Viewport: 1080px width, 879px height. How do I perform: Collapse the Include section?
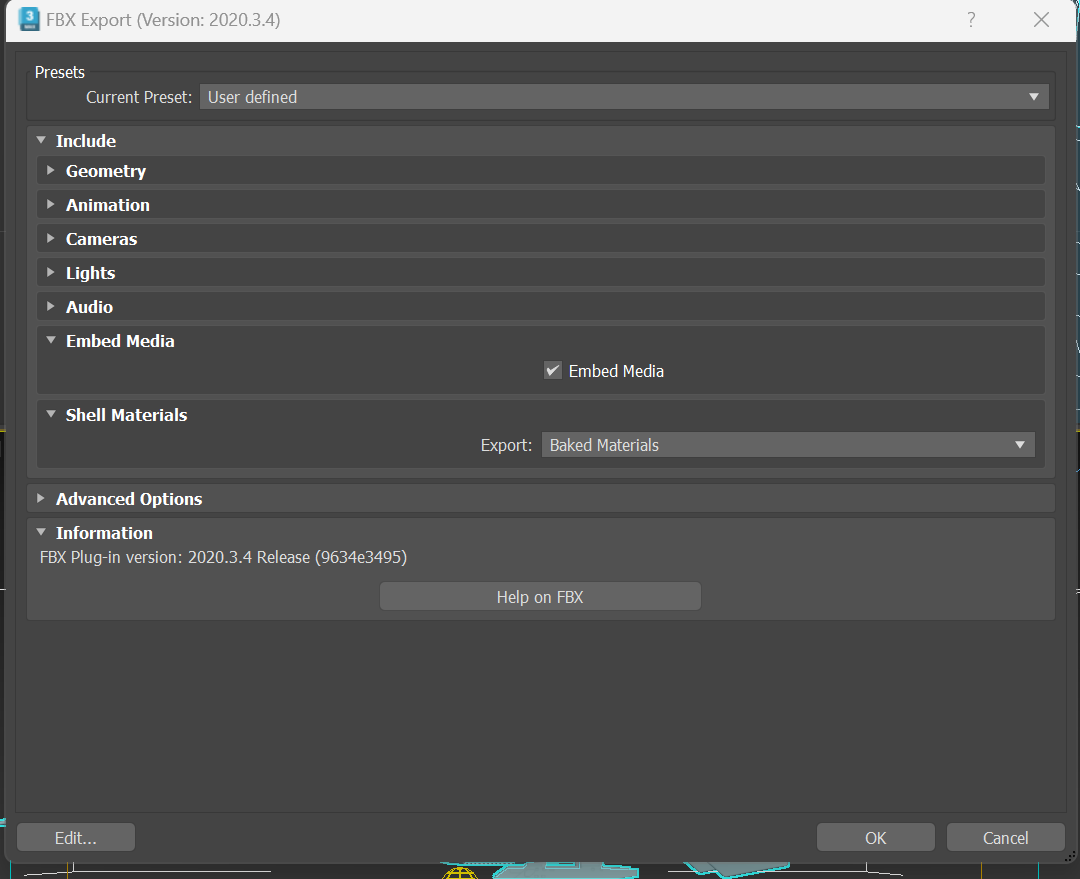pos(41,141)
